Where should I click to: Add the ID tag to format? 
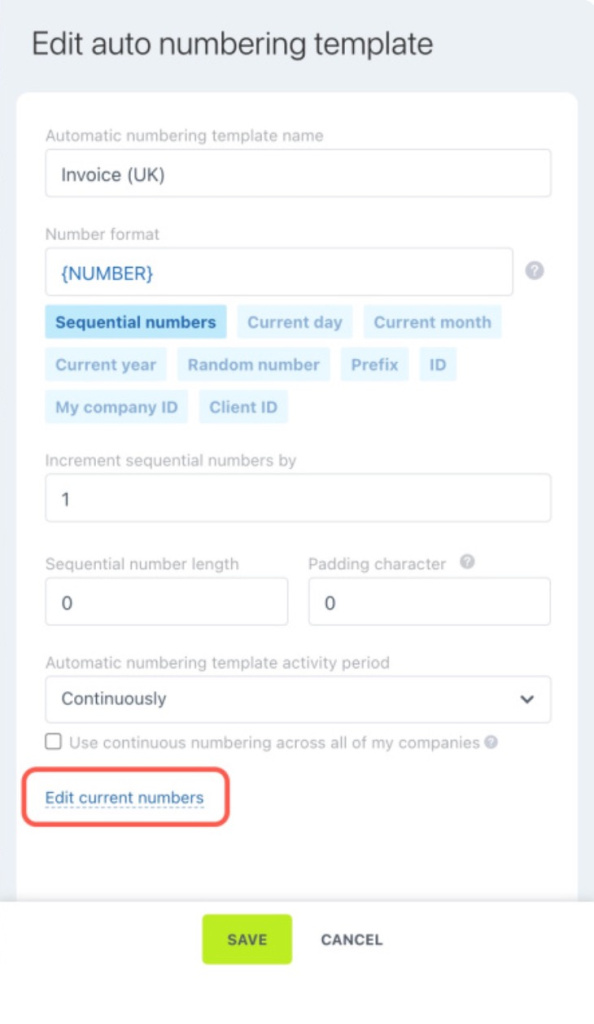pos(437,364)
